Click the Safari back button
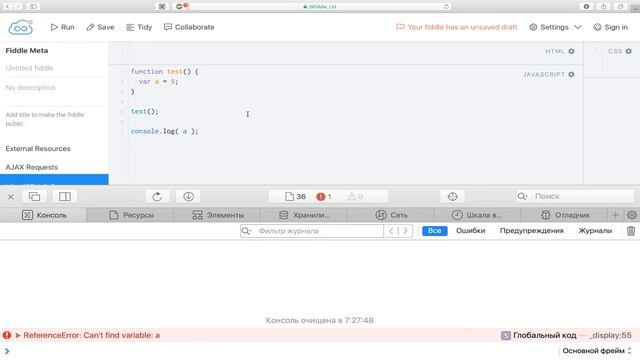The width and height of the screenshot is (640, 360). (x=8, y=6)
